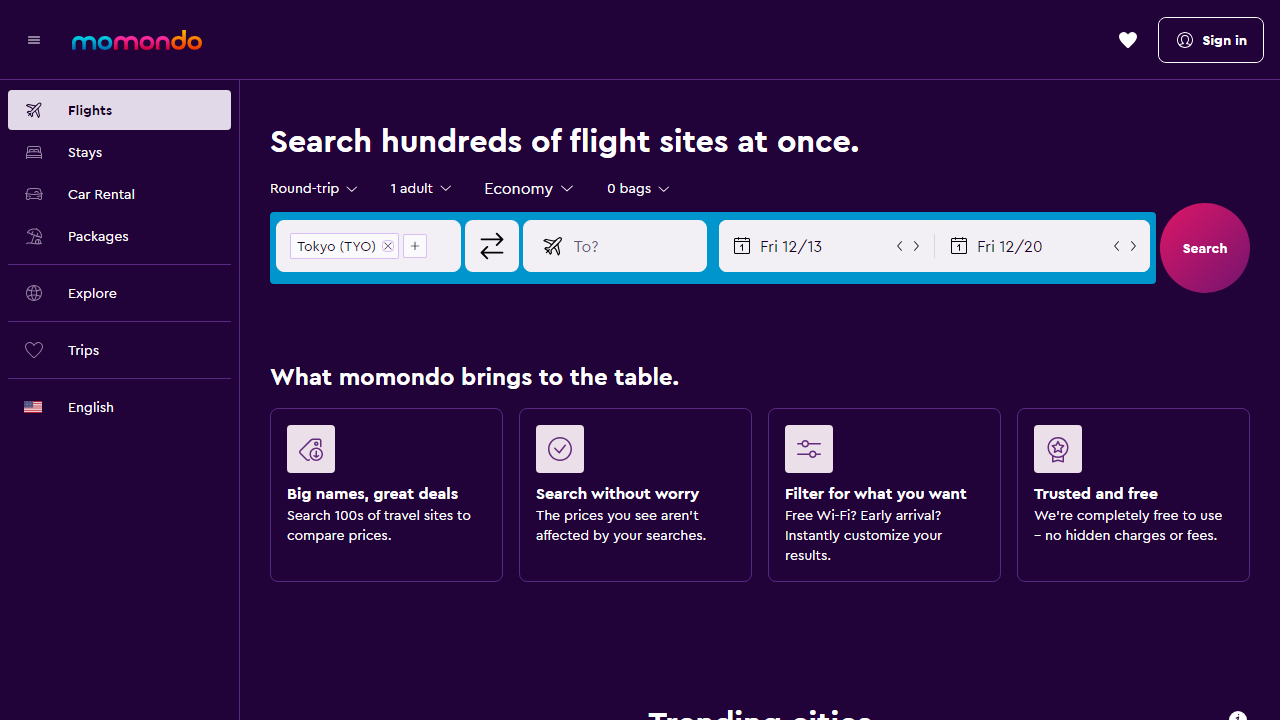Remove Tokyo (TYO) from the origin field
Image resolution: width=1280 pixels, height=720 pixels.
click(x=387, y=246)
